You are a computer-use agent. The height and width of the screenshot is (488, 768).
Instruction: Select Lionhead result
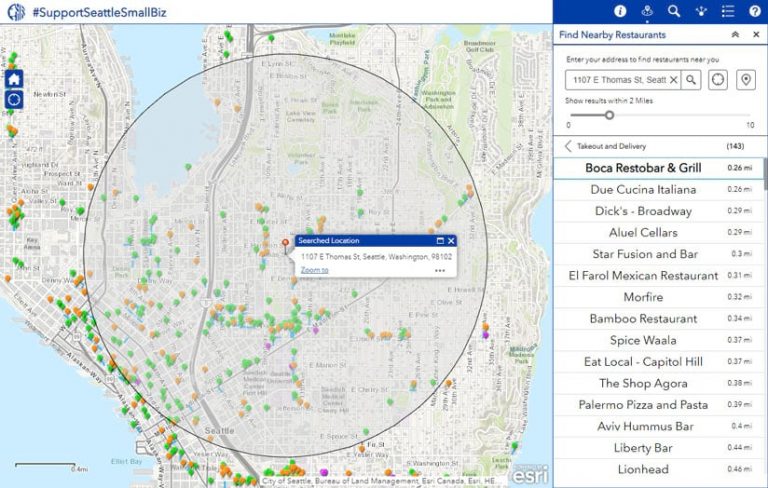coord(658,470)
